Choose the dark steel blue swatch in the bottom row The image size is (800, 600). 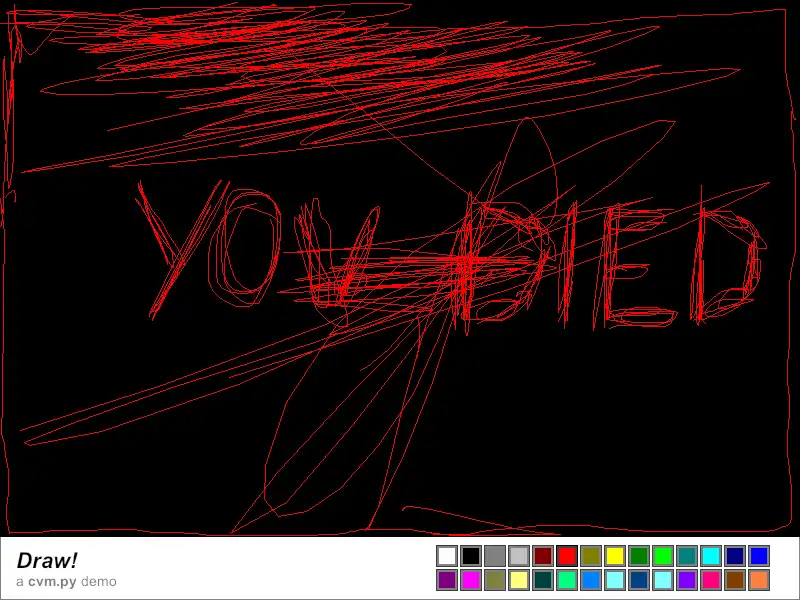[639, 580]
